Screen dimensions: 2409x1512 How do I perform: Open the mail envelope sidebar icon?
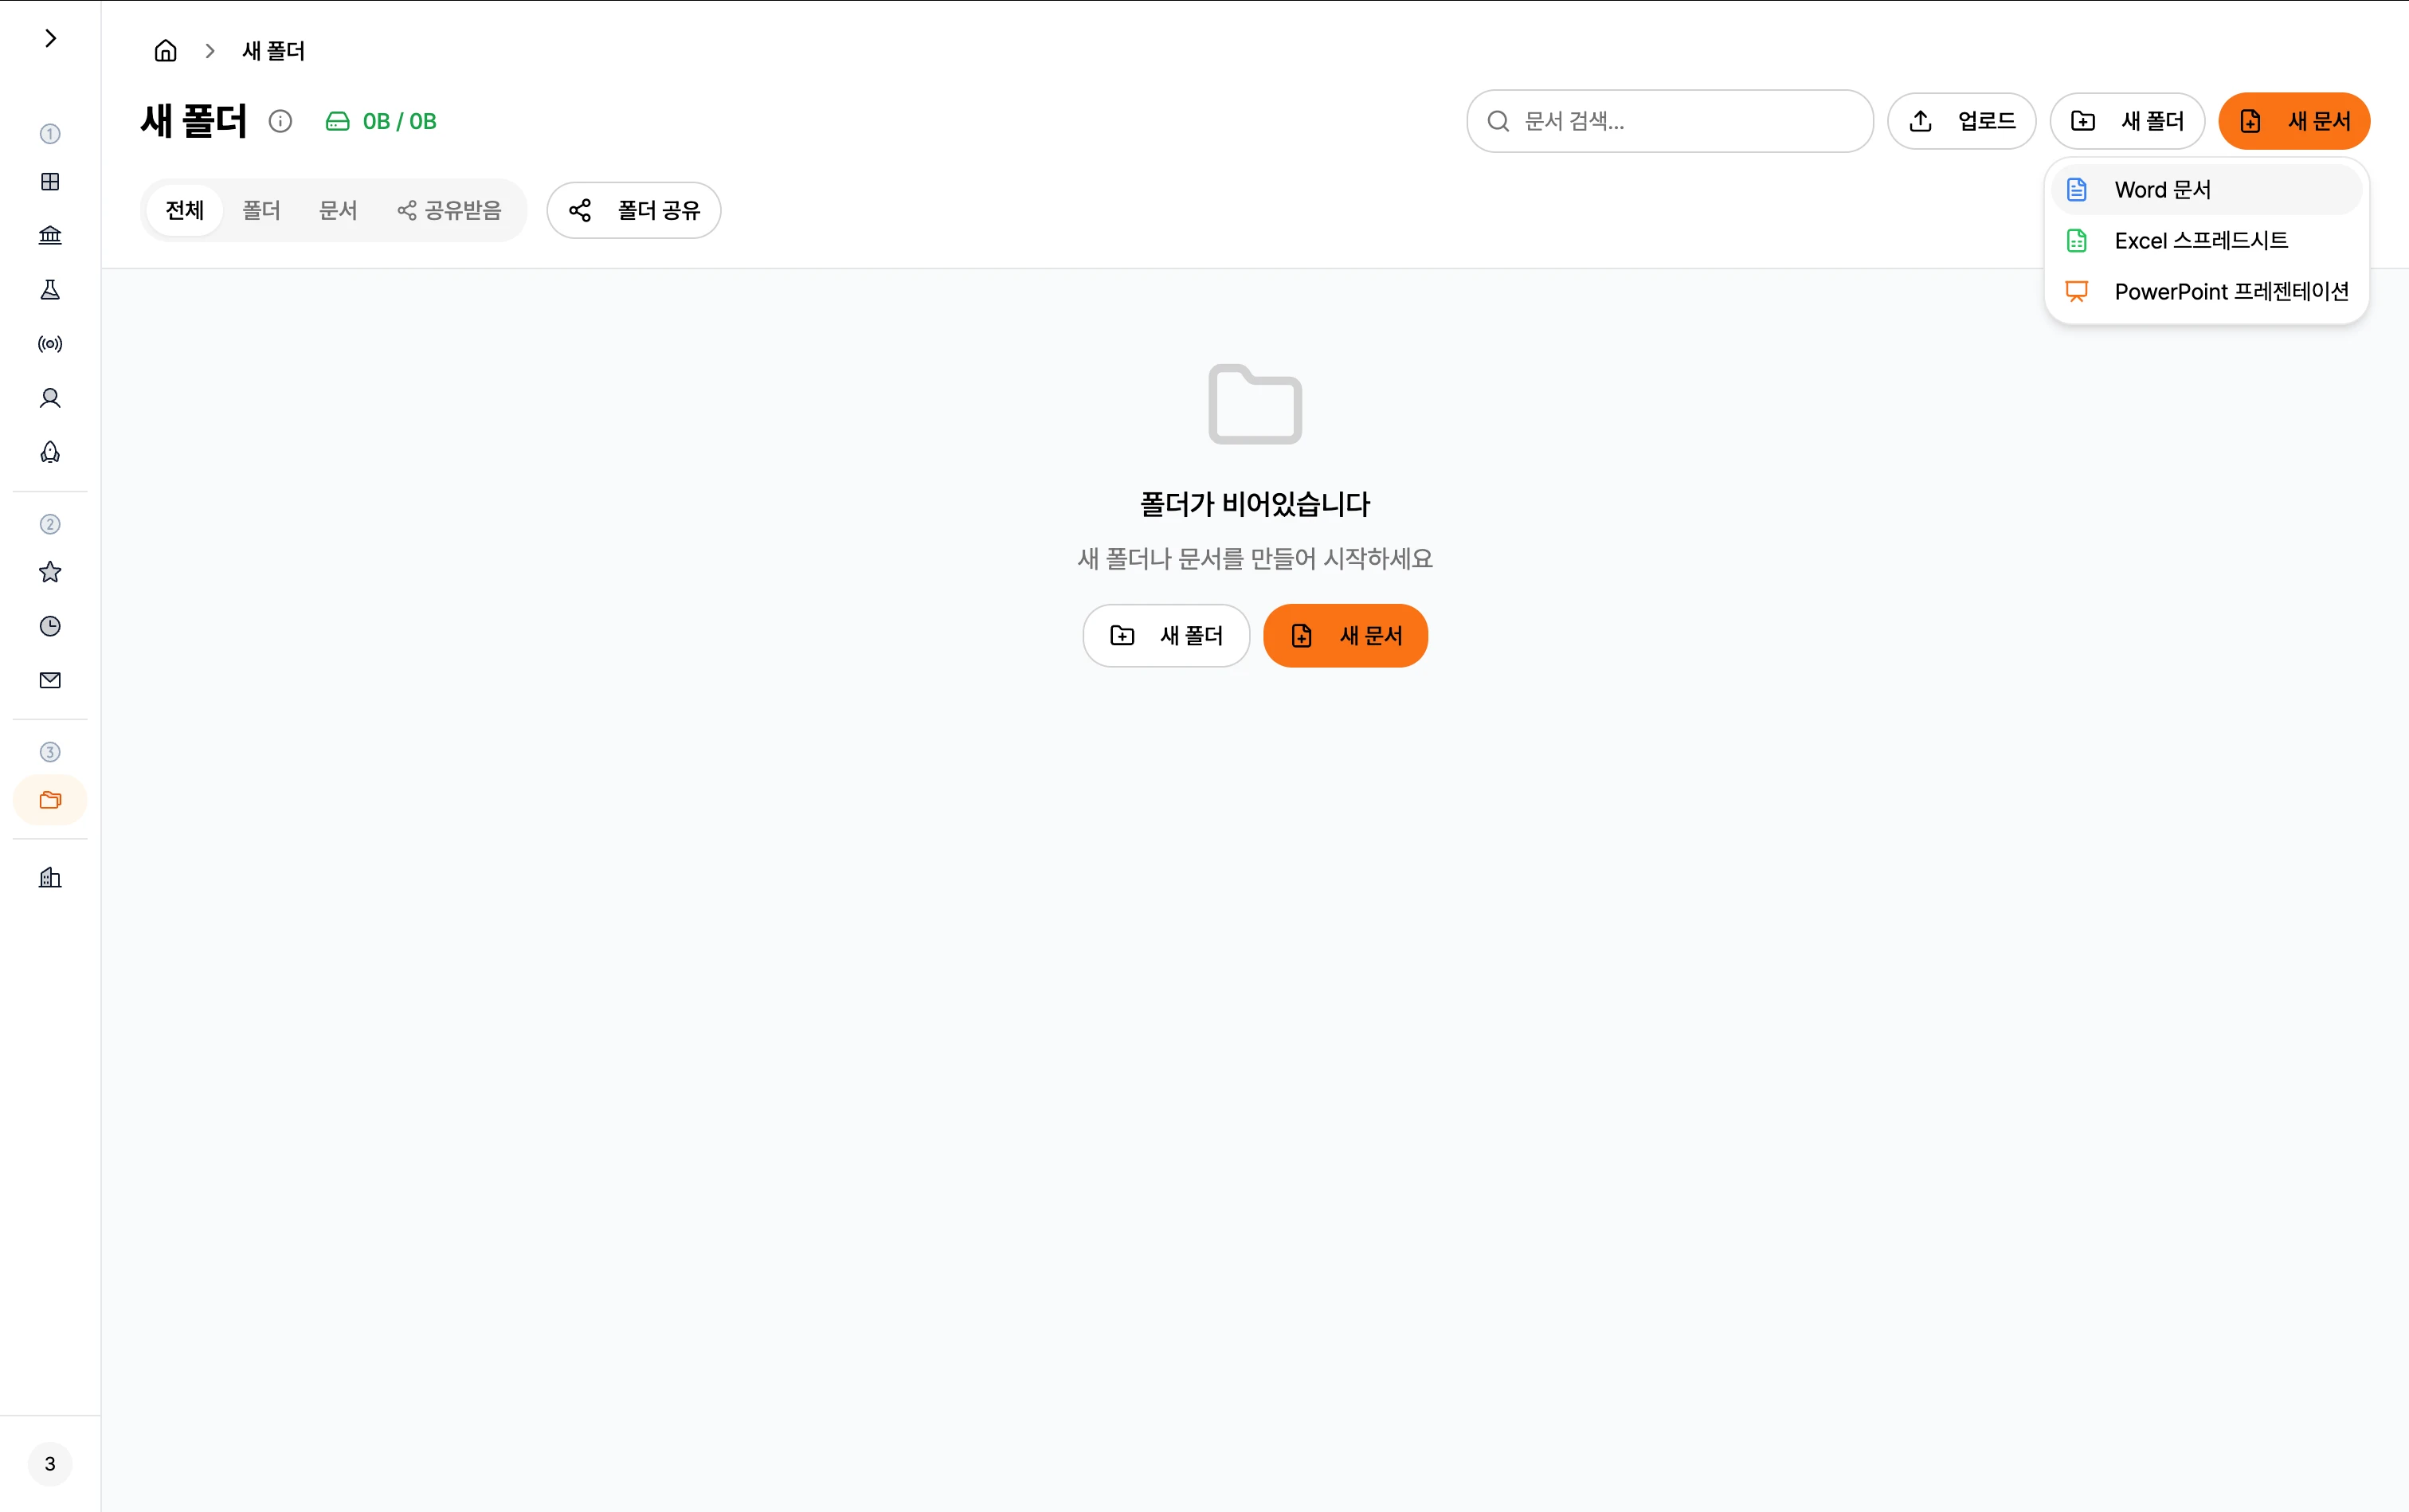(x=50, y=680)
